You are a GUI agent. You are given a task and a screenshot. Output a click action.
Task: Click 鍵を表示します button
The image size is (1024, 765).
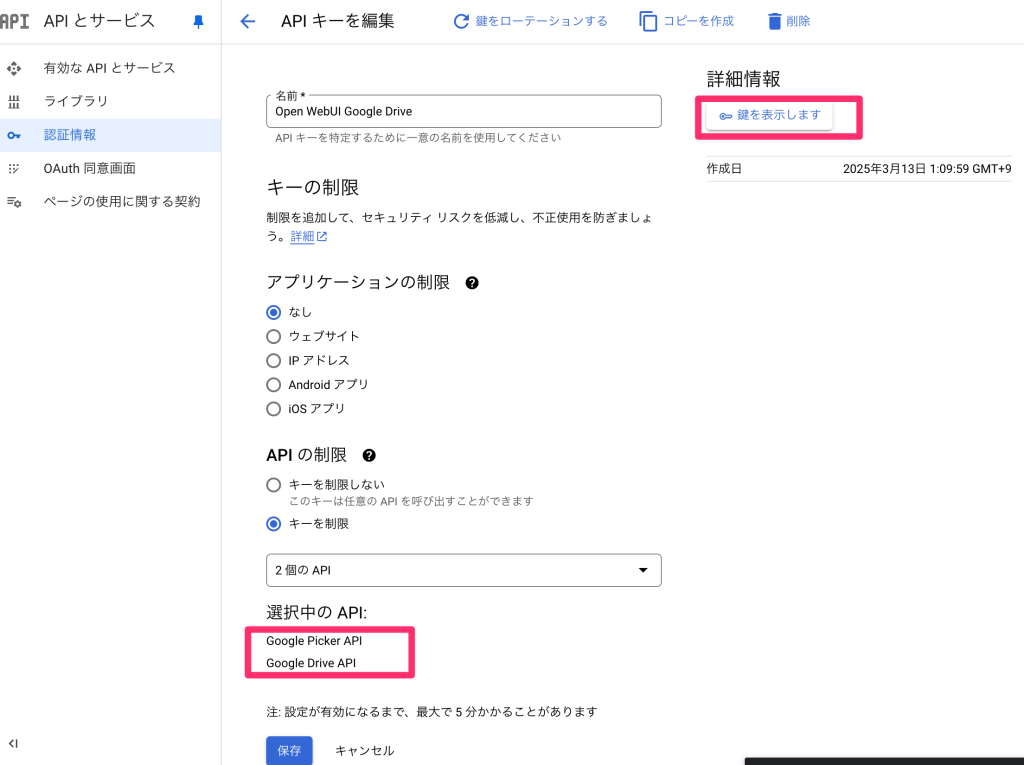(x=769, y=116)
